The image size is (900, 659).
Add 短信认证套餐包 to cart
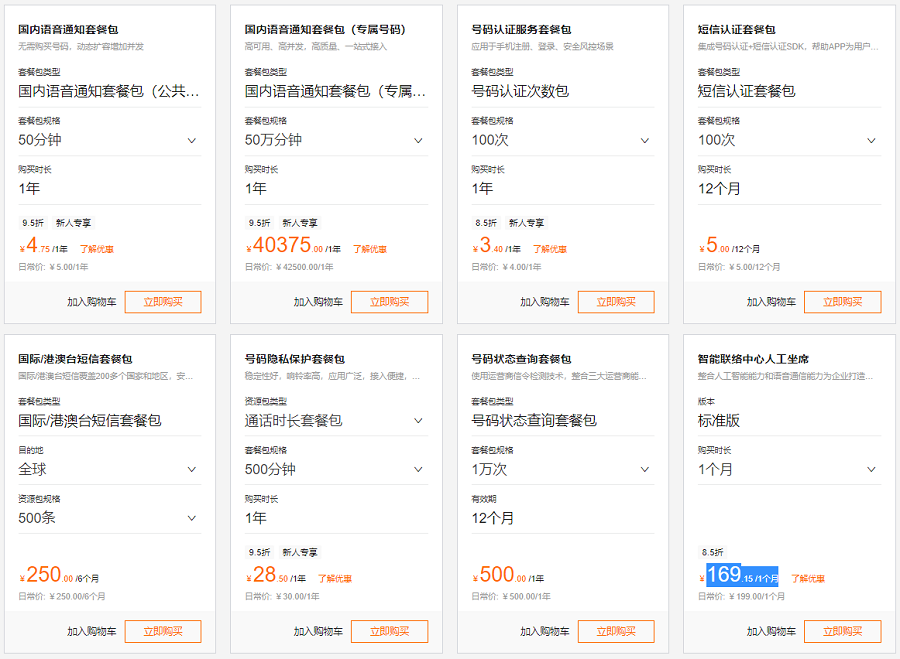[x=771, y=302]
